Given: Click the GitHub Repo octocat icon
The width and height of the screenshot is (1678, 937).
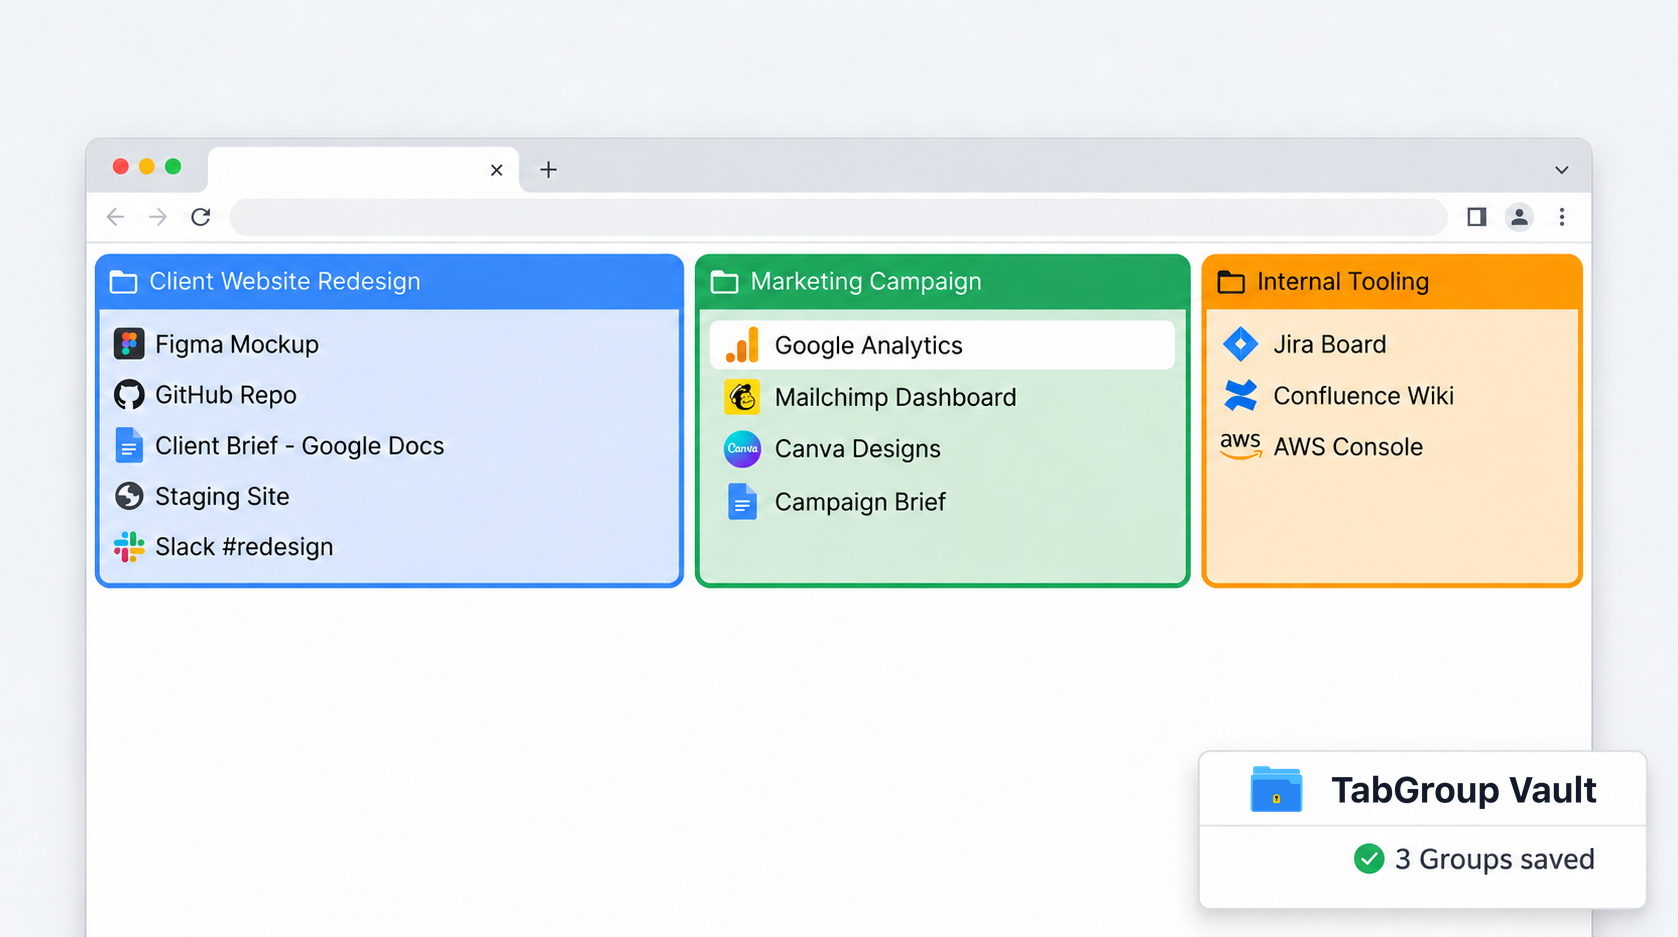Looking at the screenshot, I should click(x=129, y=395).
